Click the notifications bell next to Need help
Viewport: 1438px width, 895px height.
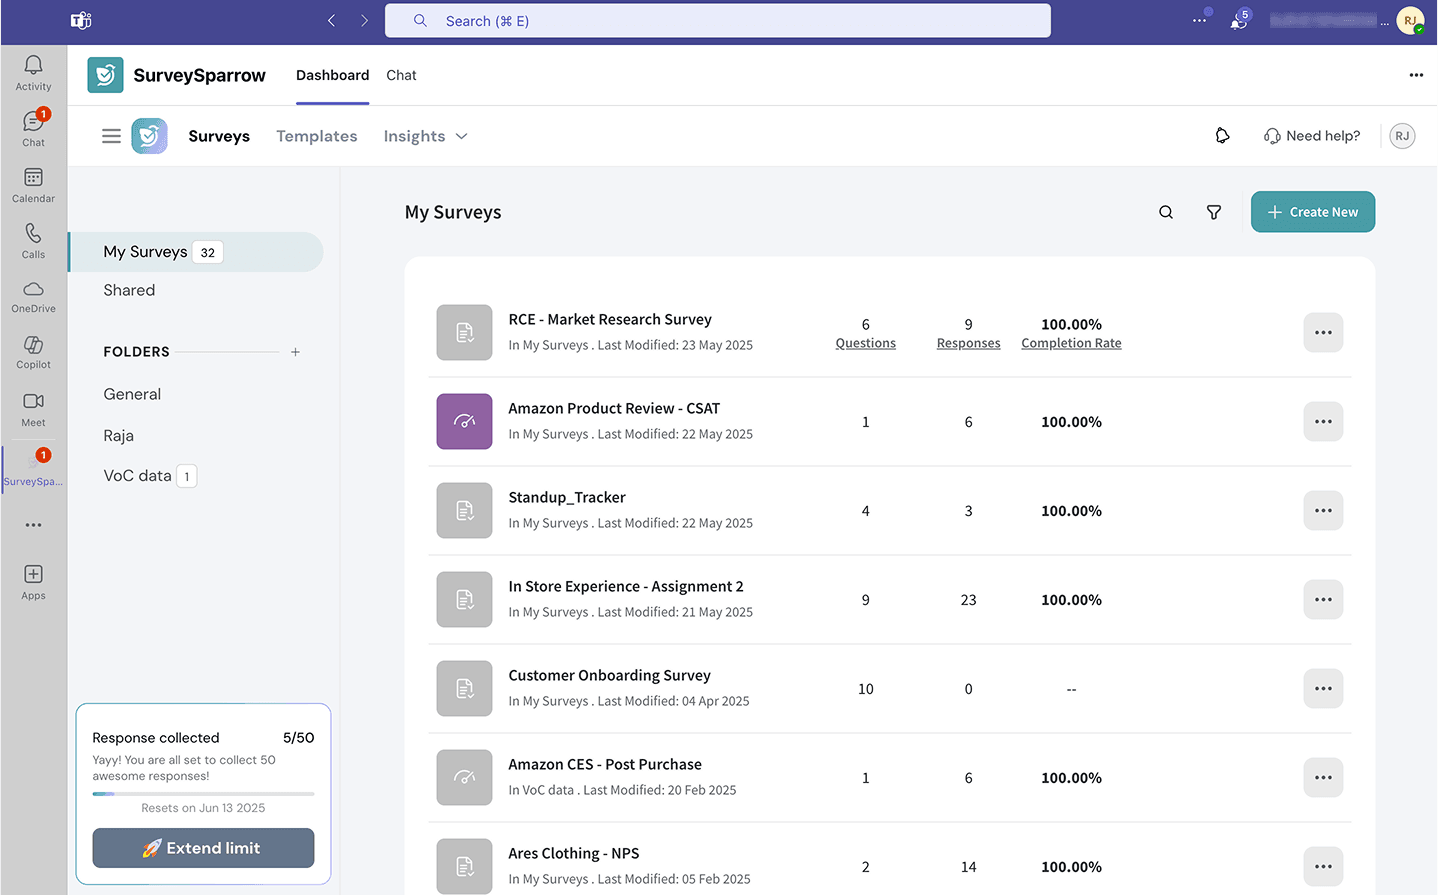(1222, 136)
